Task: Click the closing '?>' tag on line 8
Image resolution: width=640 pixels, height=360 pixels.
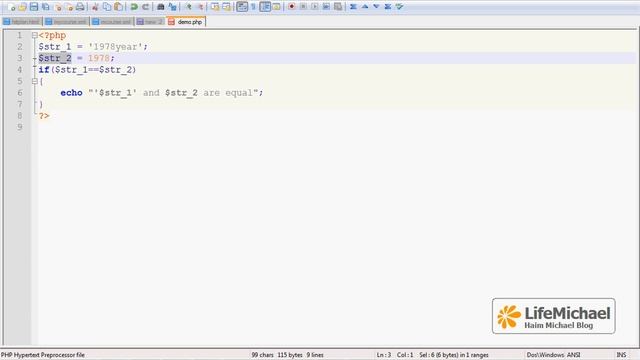Action: 44,116
